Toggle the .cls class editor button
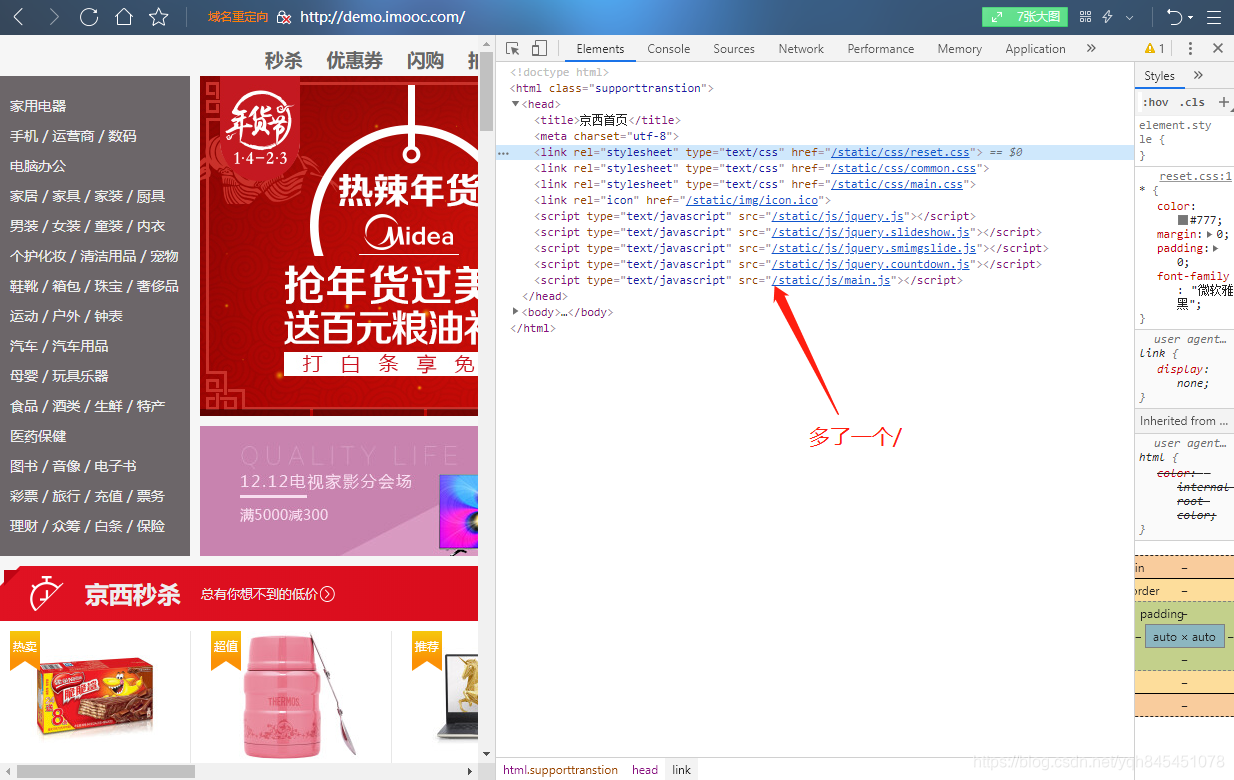Viewport: 1234px width, 780px height. [x=1192, y=102]
